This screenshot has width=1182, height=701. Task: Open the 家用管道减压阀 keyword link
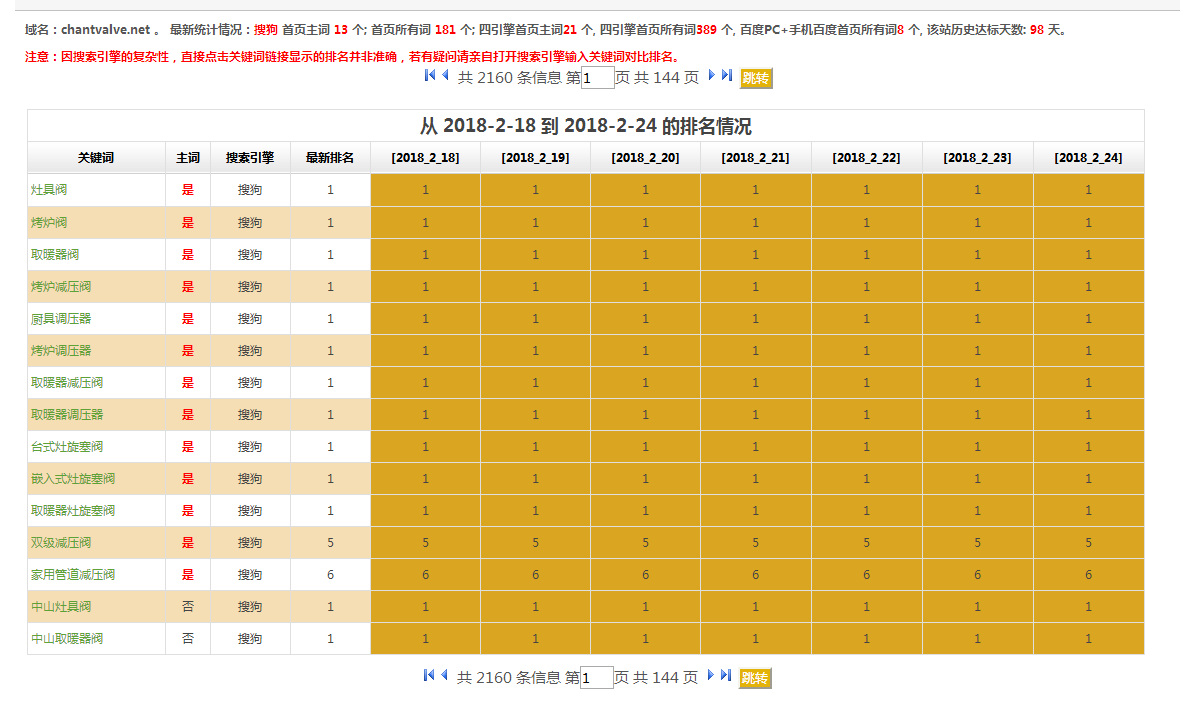[x=73, y=575]
